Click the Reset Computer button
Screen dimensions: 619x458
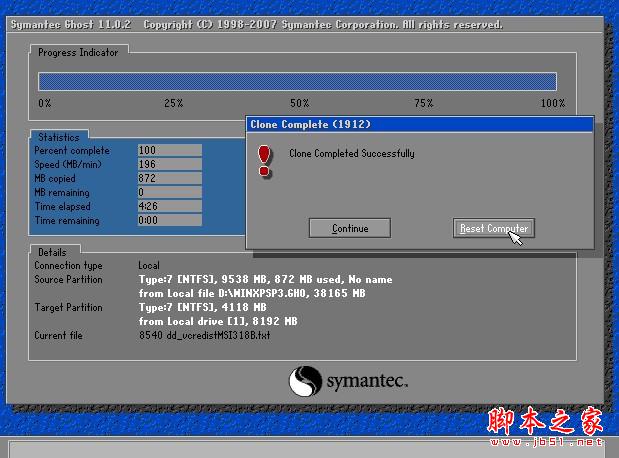[x=494, y=228]
